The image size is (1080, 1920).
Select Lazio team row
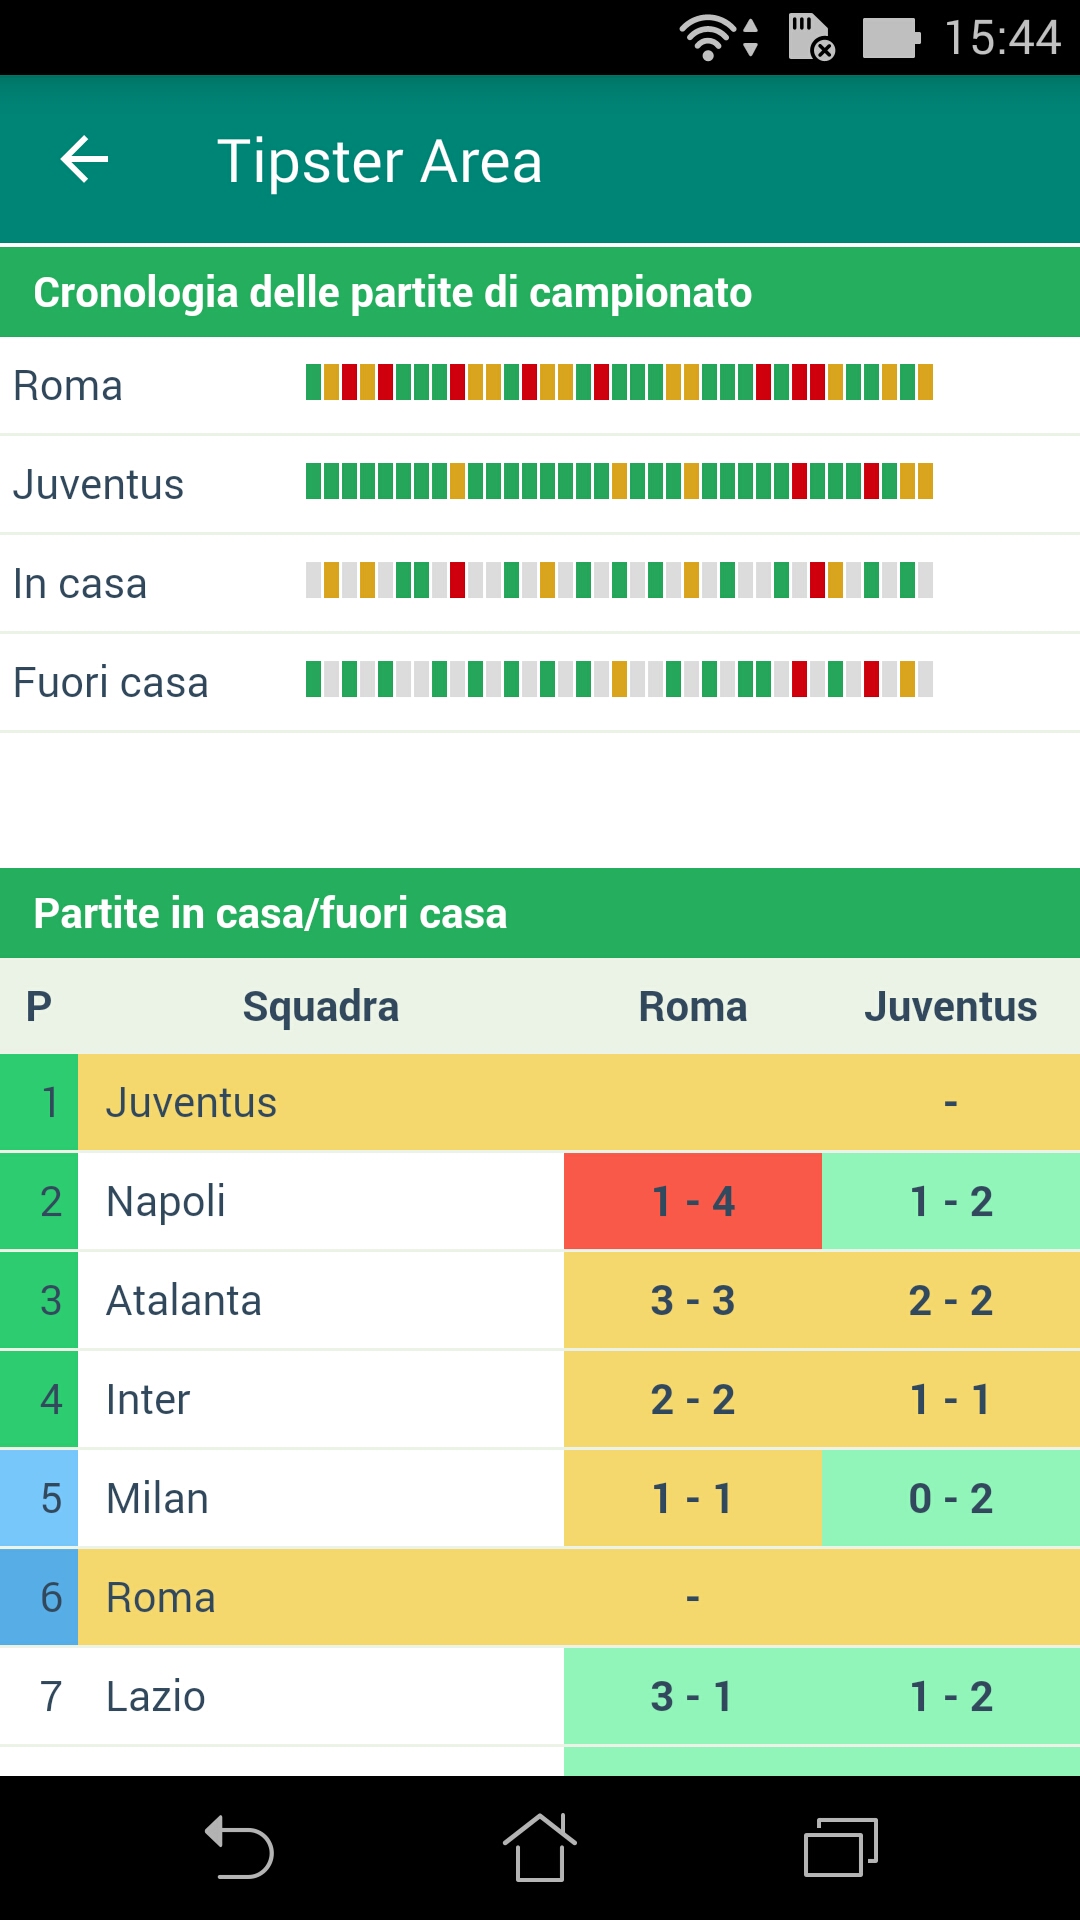[540, 1696]
